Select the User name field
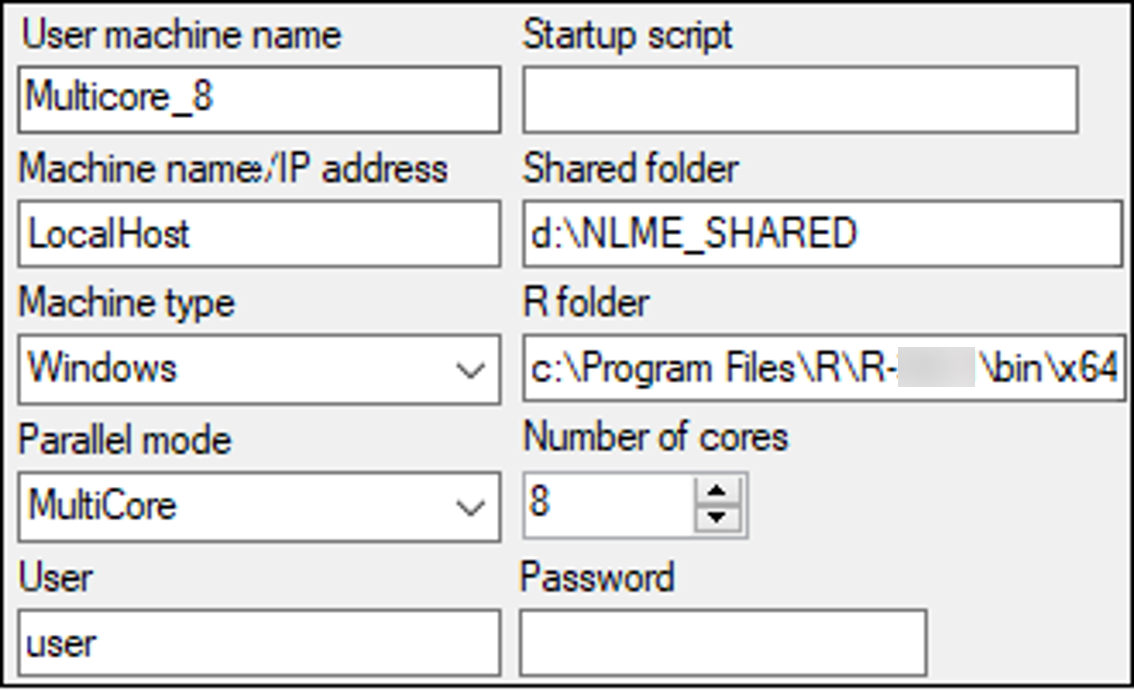 click(260, 643)
